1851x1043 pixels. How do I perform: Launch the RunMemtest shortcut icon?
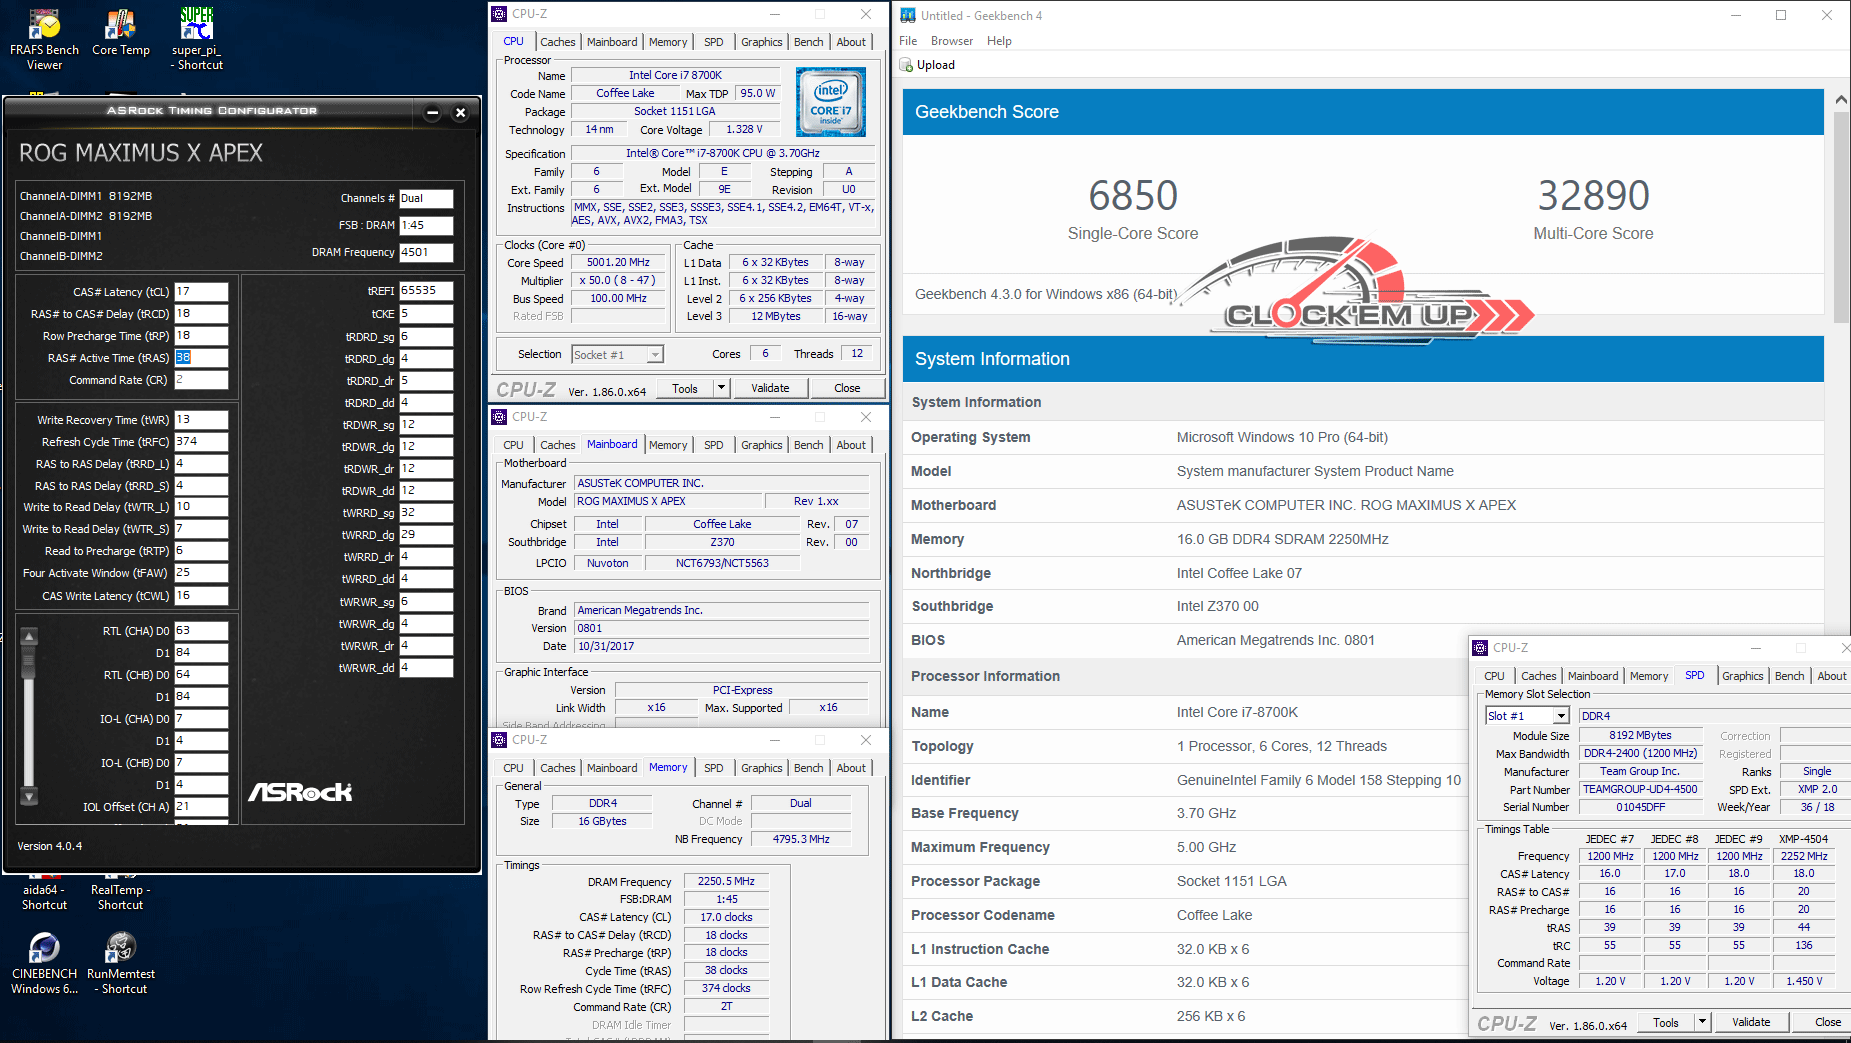click(120, 948)
